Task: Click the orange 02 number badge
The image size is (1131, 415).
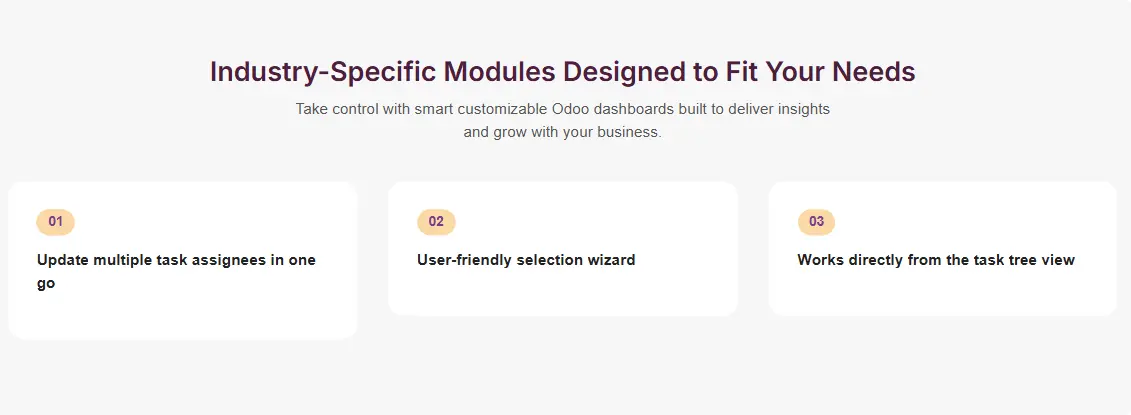Action: tap(436, 222)
